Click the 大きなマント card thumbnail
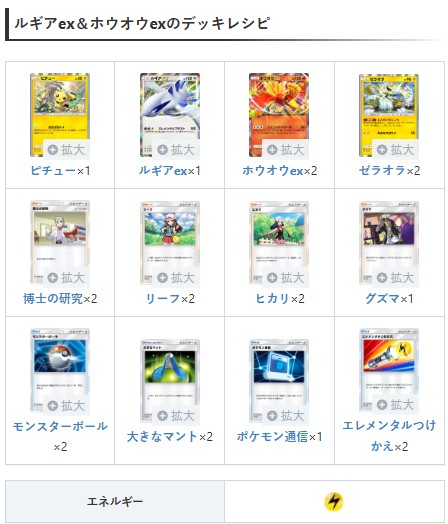 pyautogui.click(x=170, y=381)
